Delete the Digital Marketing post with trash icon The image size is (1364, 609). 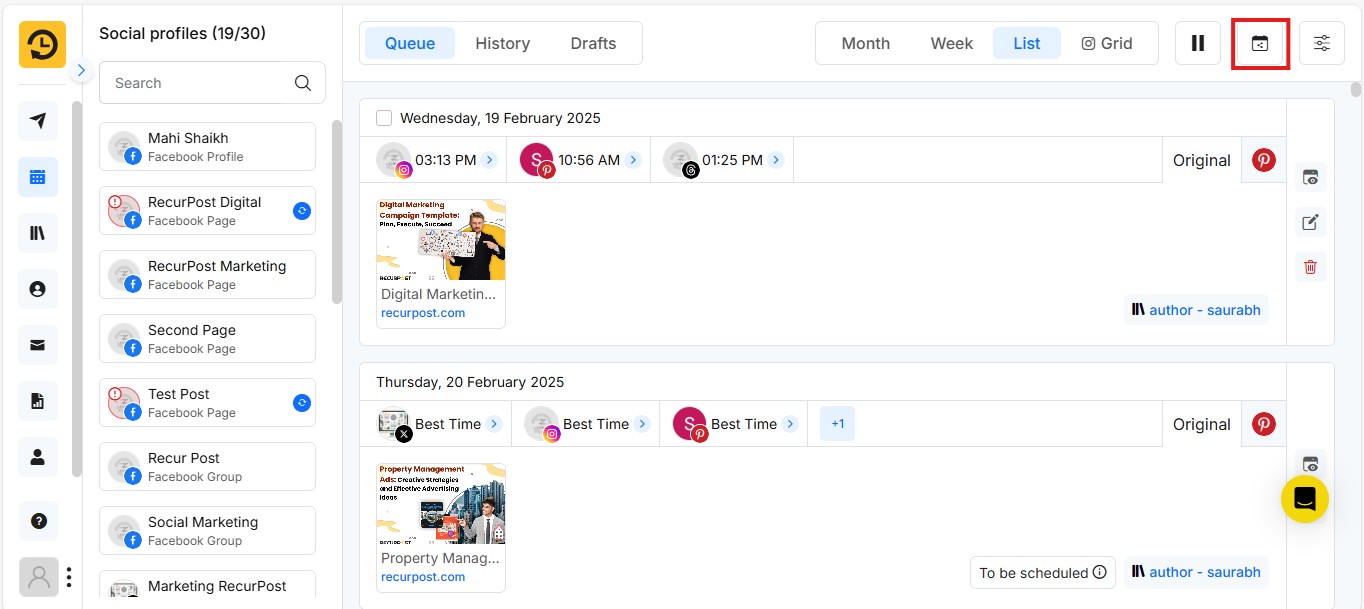(x=1310, y=267)
